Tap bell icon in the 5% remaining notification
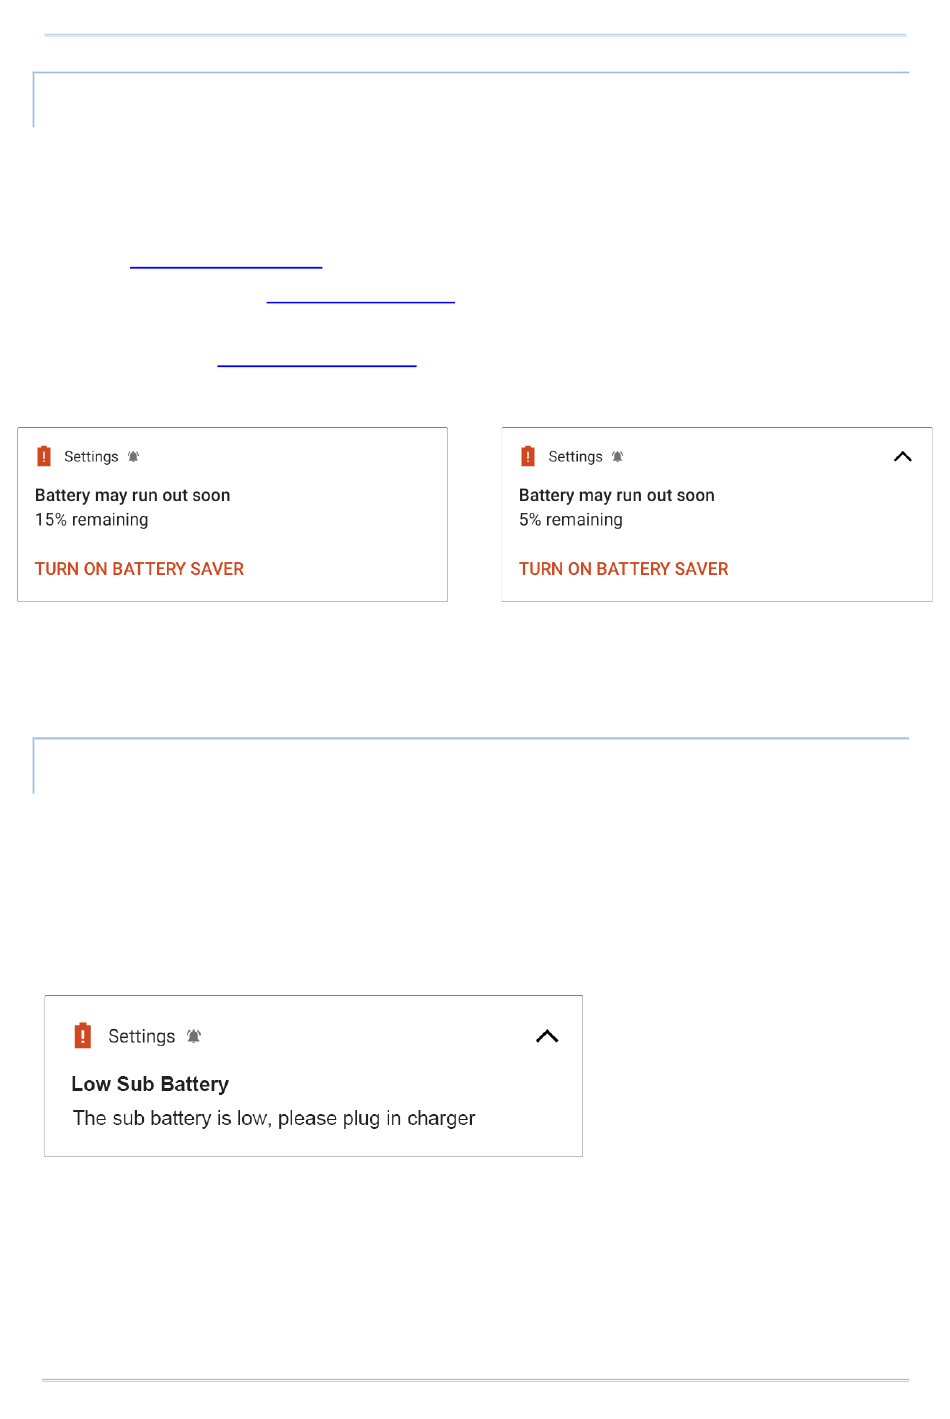Screen dimensions: 950x1419 click(617, 457)
